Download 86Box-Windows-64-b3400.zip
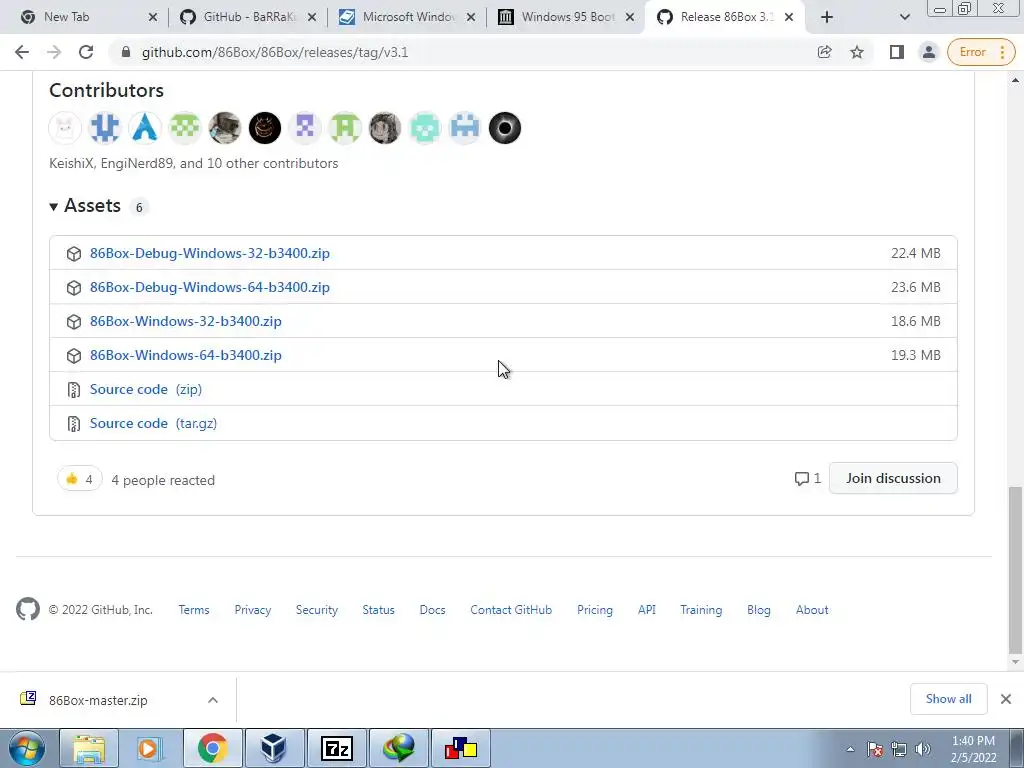The image size is (1024, 768). (x=185, y=355)
